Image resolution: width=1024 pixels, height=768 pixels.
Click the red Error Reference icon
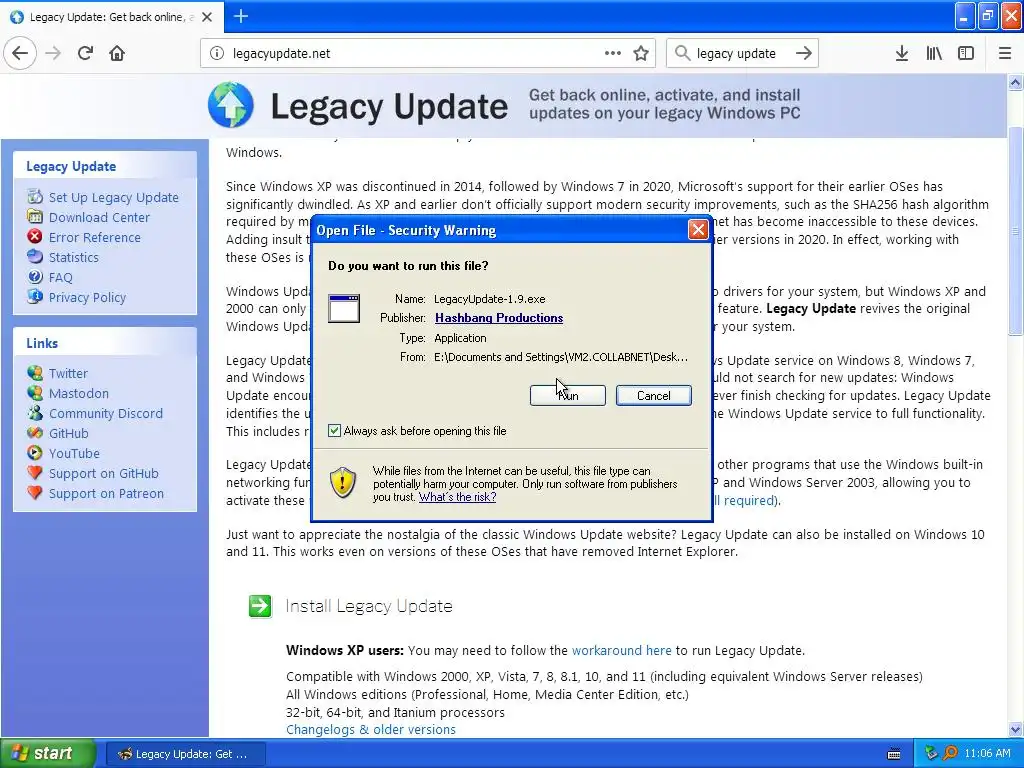(35, 236)
